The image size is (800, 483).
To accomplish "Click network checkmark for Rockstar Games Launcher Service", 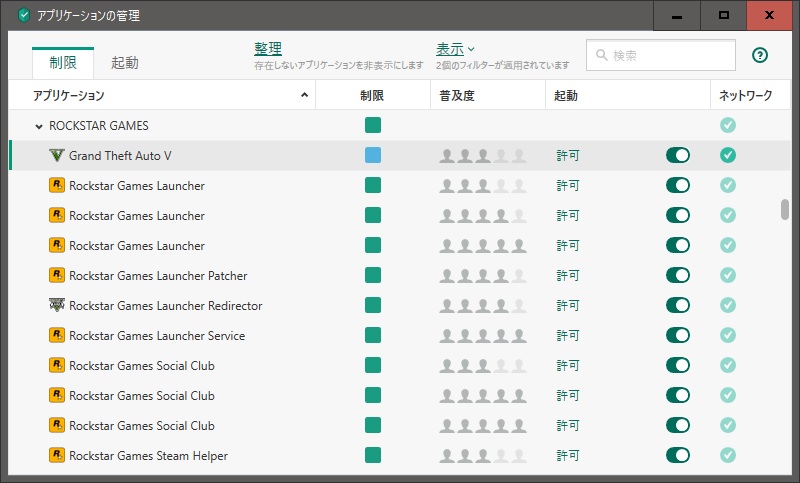I will 728,335.
